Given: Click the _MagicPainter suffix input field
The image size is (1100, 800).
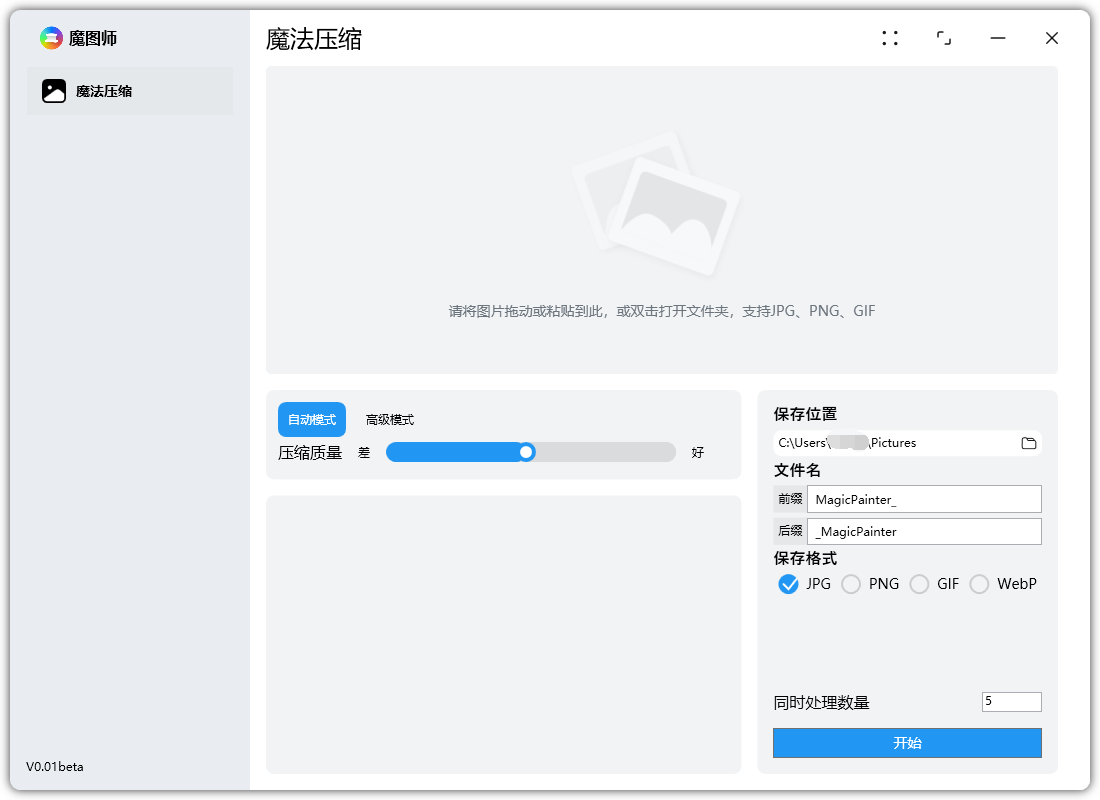Looking at the screenshot, I should [923, 531].
